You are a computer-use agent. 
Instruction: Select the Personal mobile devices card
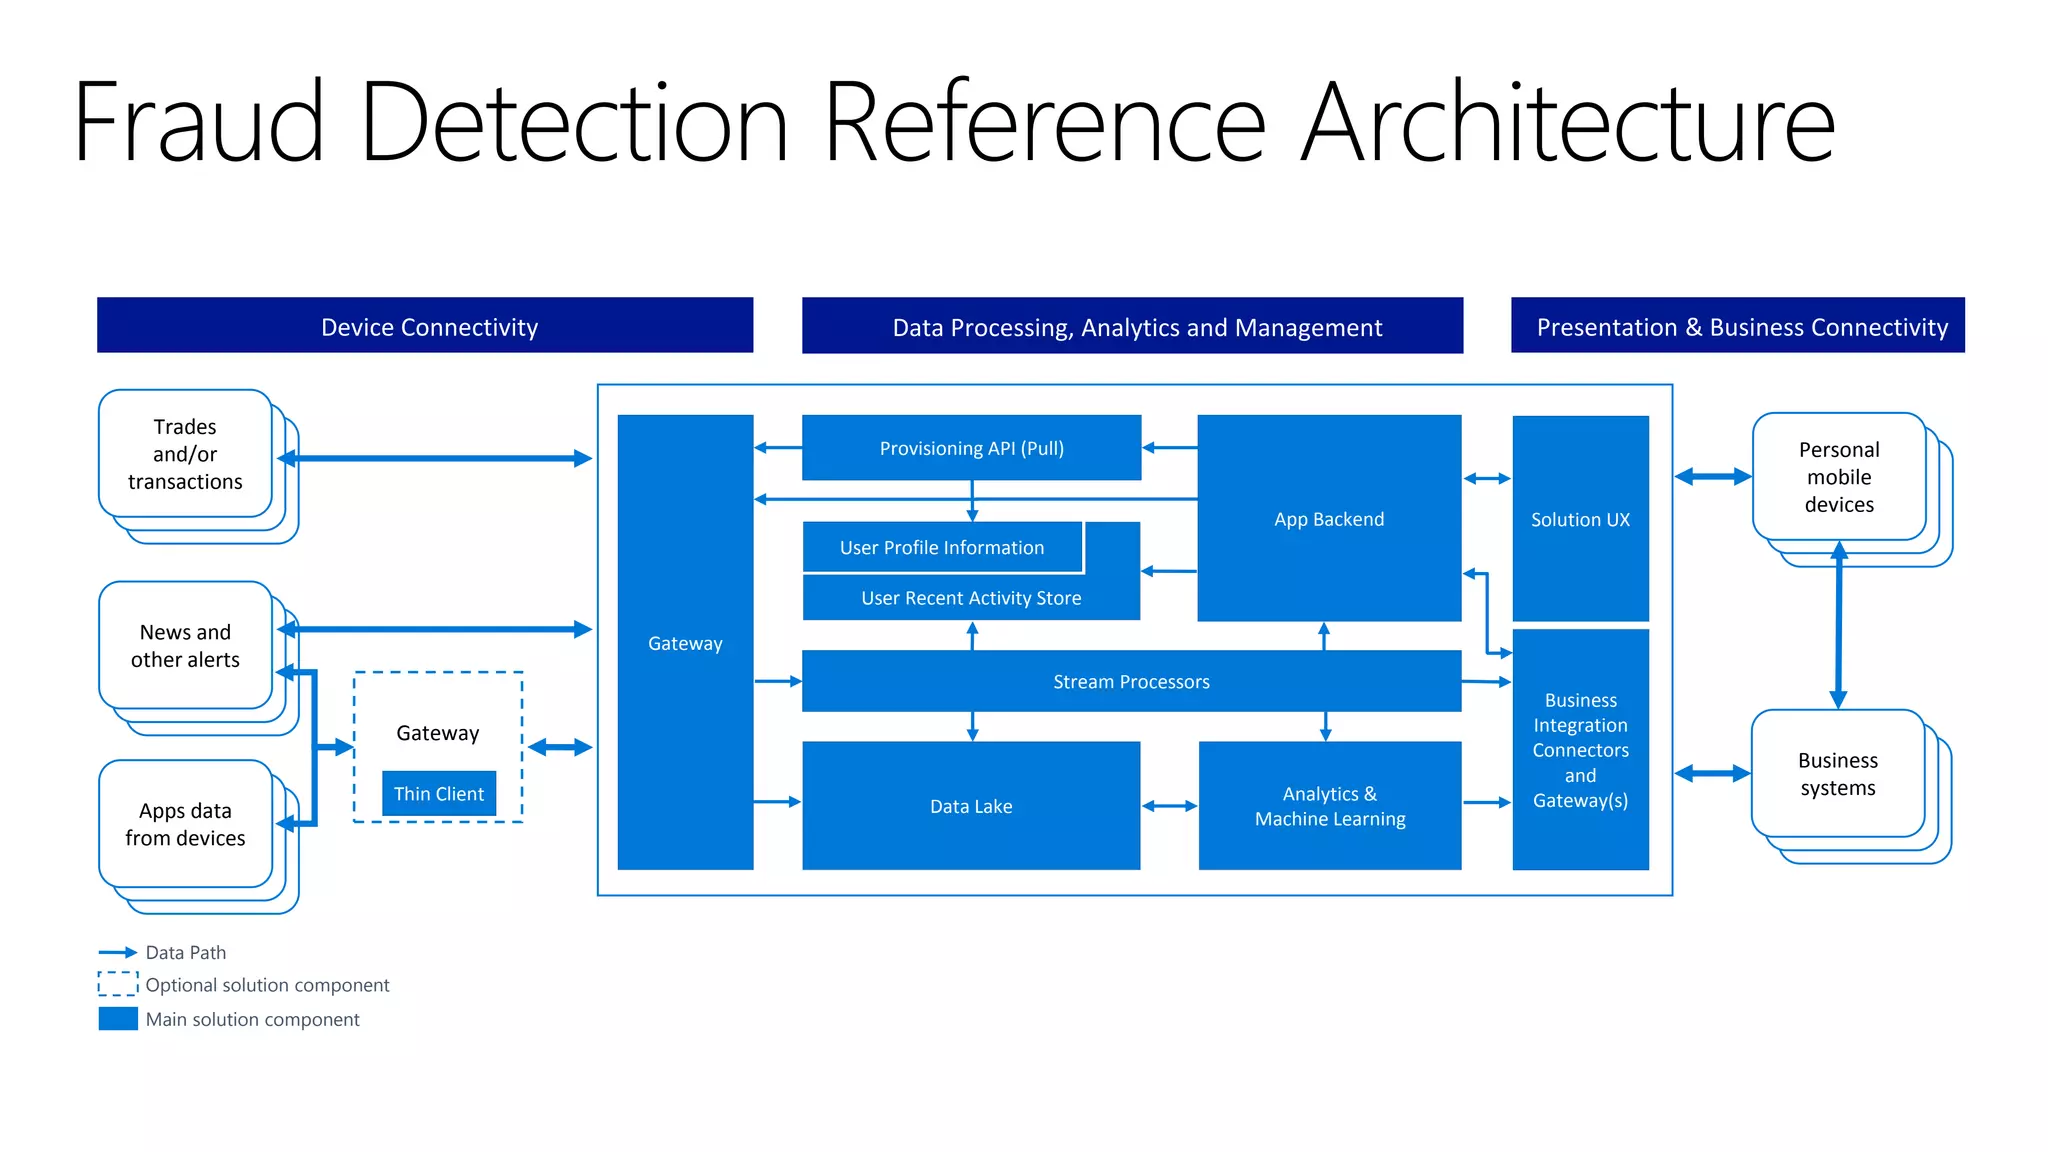1838,476
